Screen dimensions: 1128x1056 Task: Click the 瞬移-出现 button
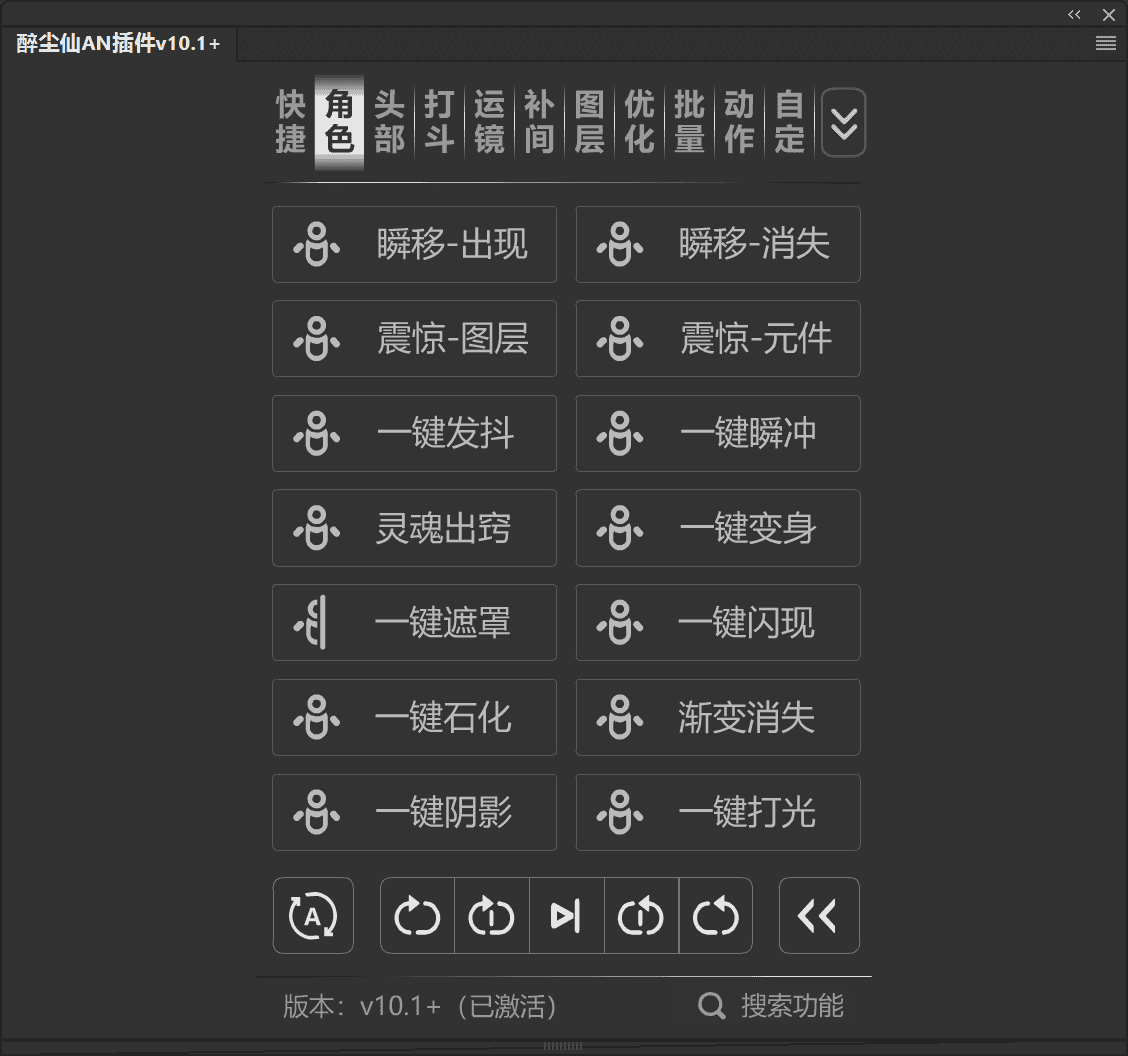tap(414, 244)
